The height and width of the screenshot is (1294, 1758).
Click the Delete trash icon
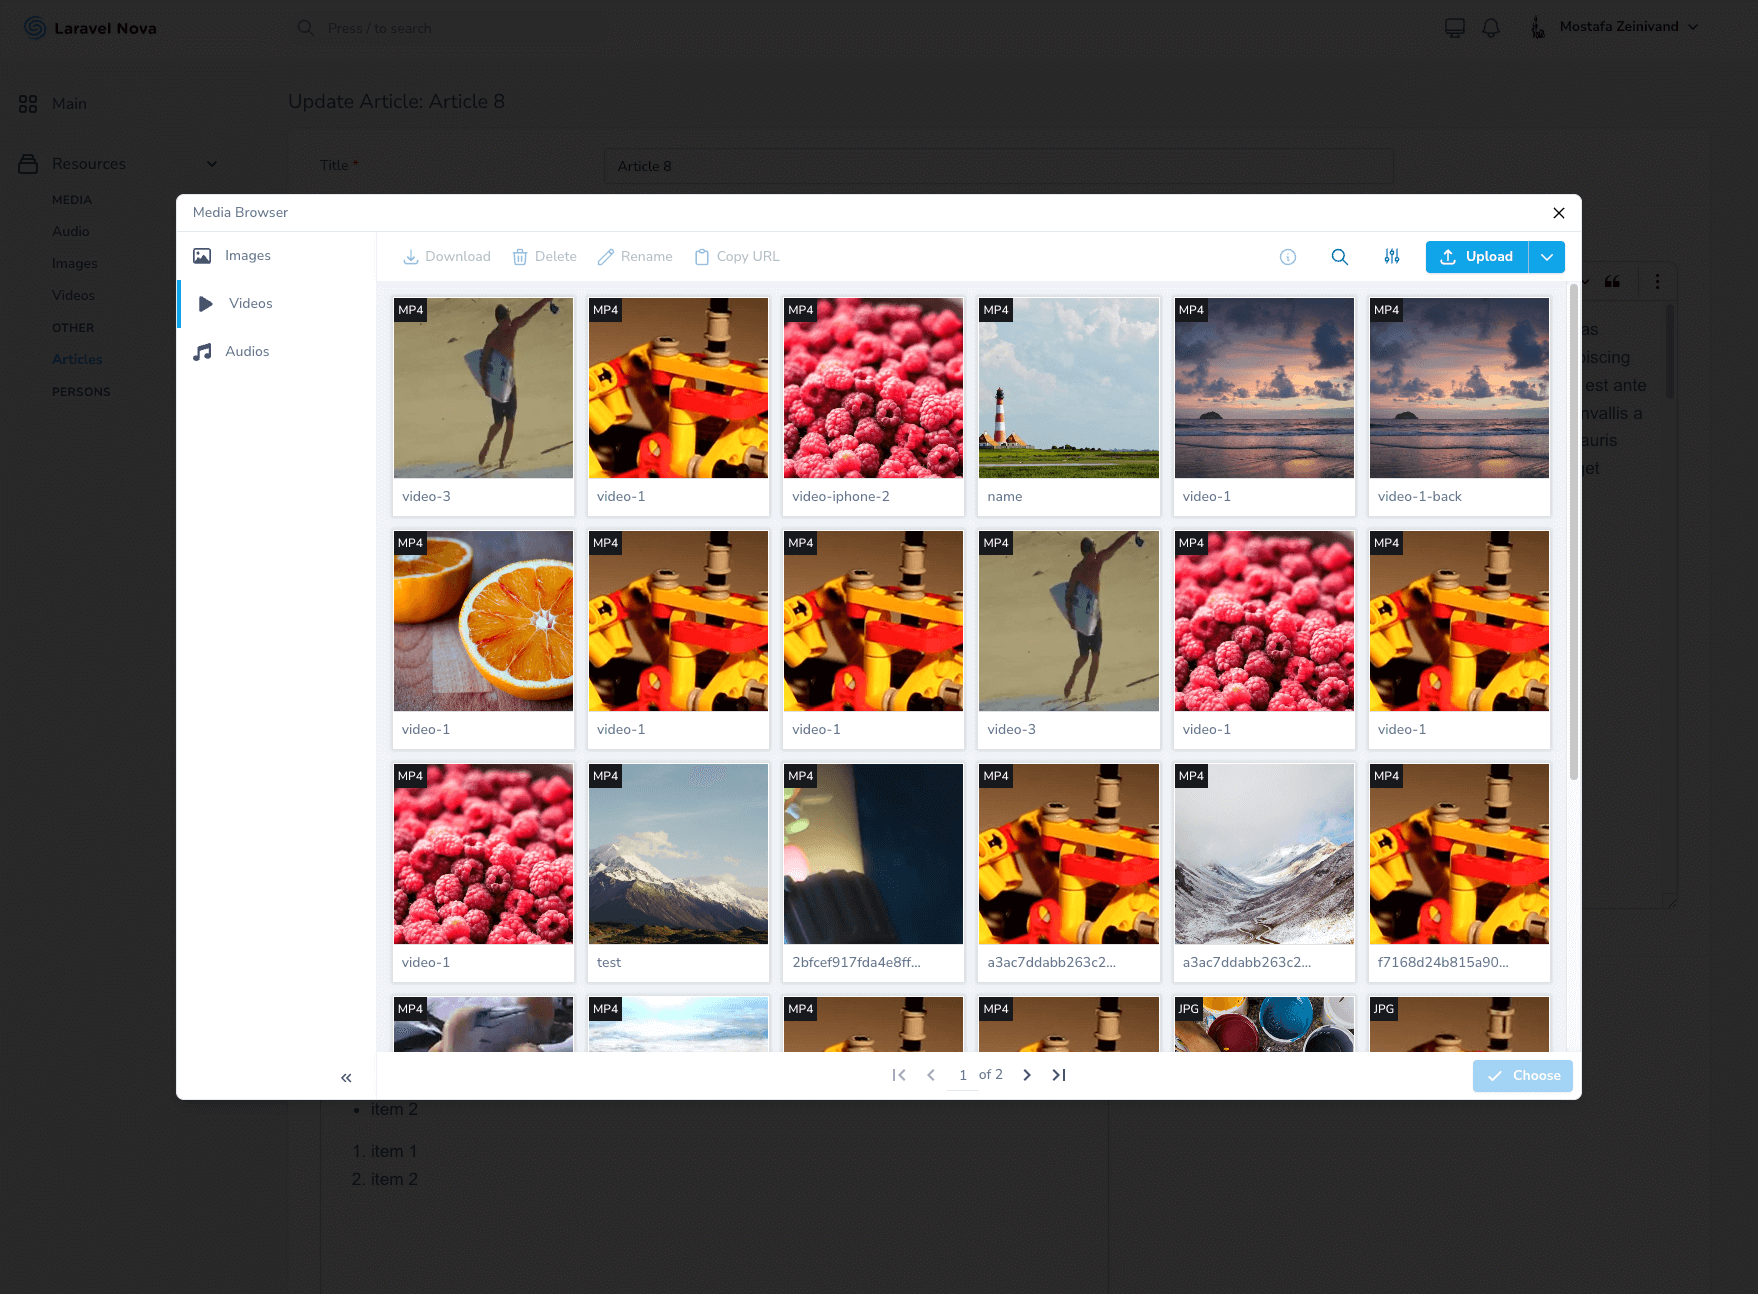point(545,257)
